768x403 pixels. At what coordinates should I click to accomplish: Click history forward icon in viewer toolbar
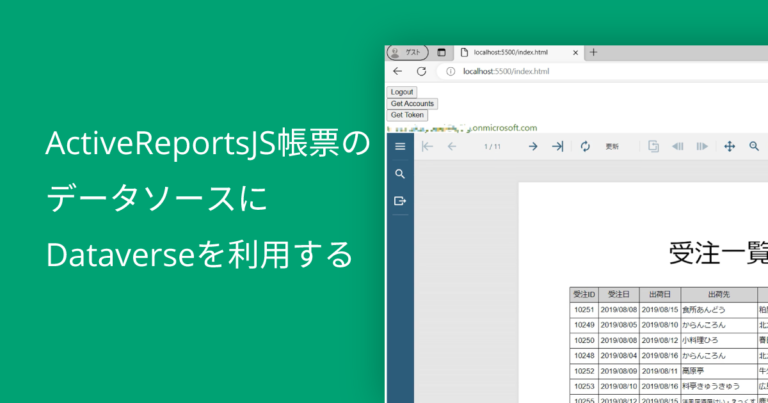(x=702, y=146)
